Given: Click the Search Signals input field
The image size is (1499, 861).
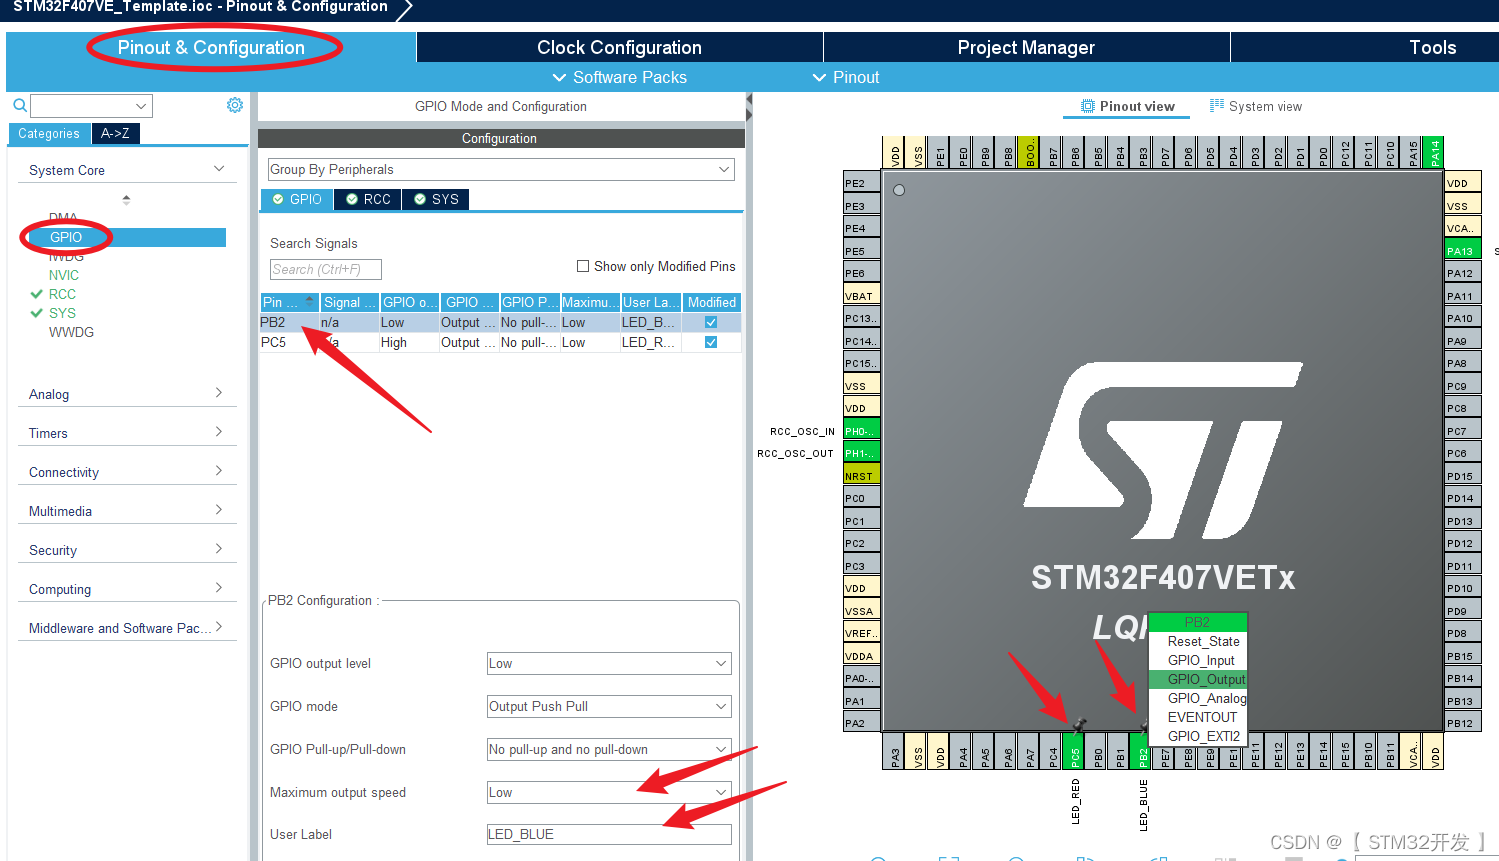Looking at the screenshot, I should pos(325,269).
